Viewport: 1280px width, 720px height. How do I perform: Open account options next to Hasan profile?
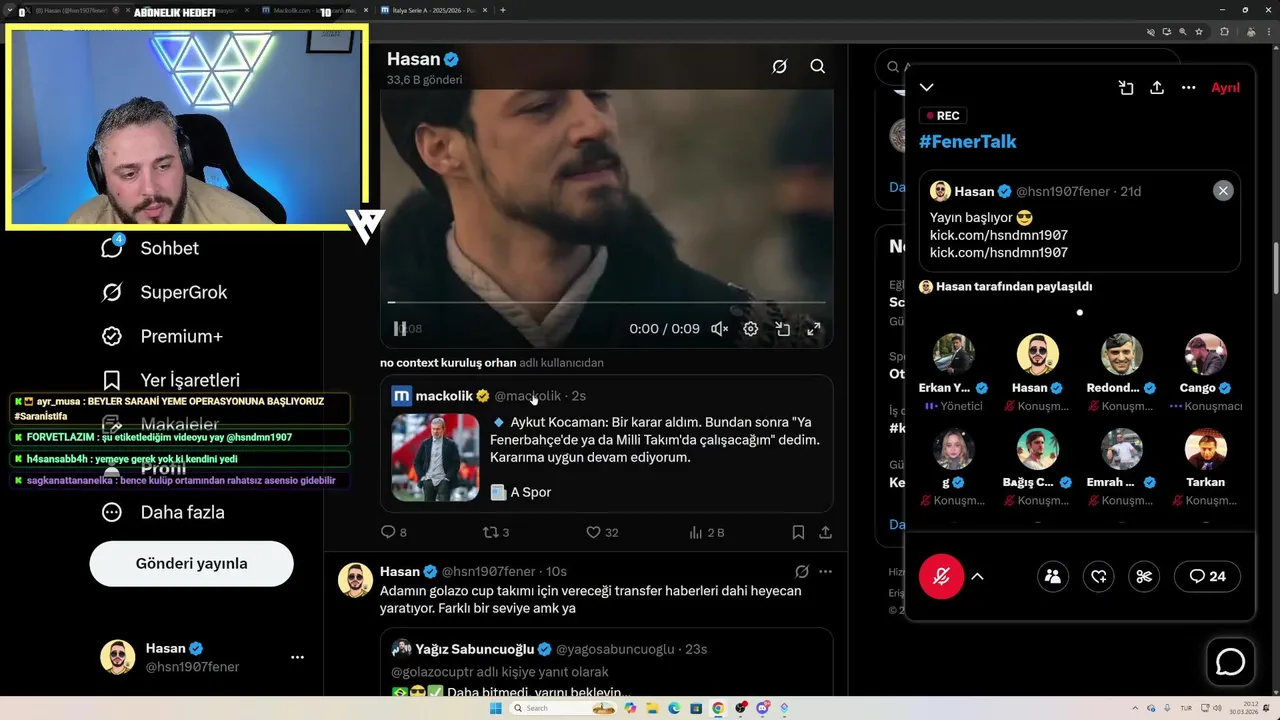pyautogui.click(x=297, y=657)
